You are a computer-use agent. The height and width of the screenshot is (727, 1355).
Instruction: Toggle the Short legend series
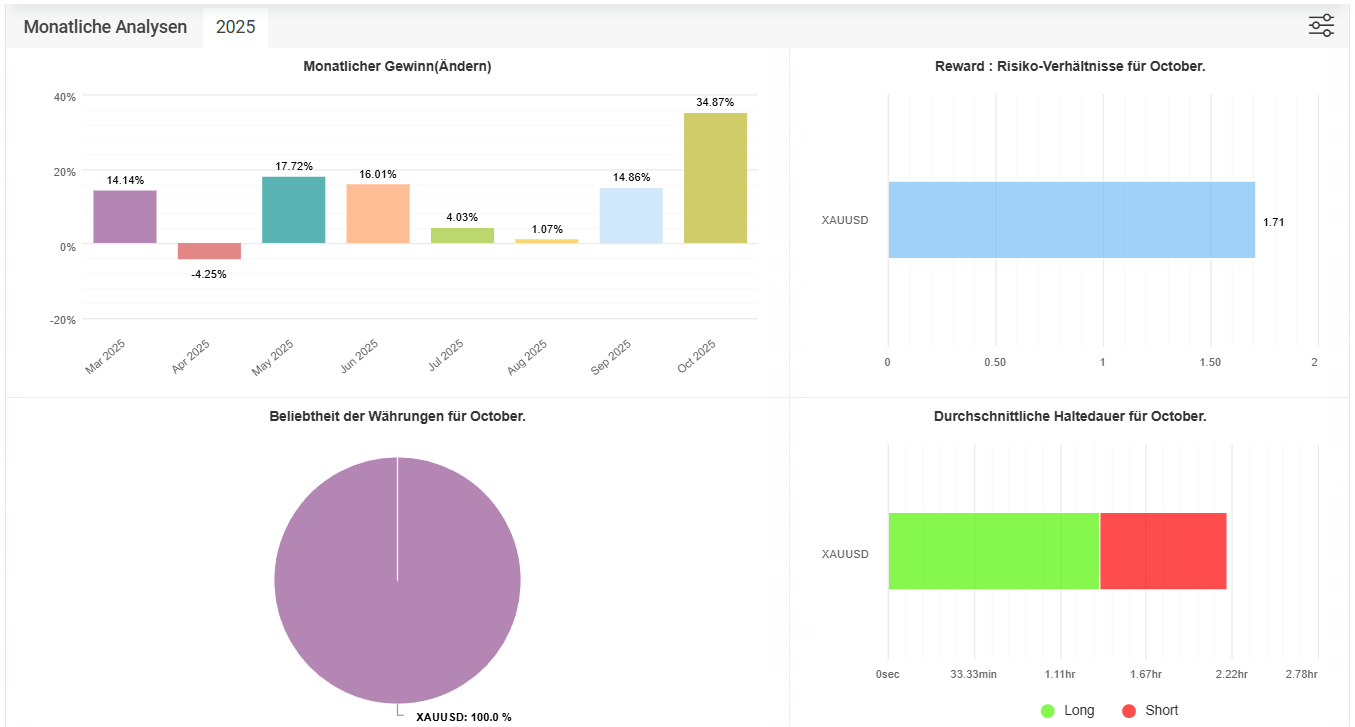(1161, 710)
